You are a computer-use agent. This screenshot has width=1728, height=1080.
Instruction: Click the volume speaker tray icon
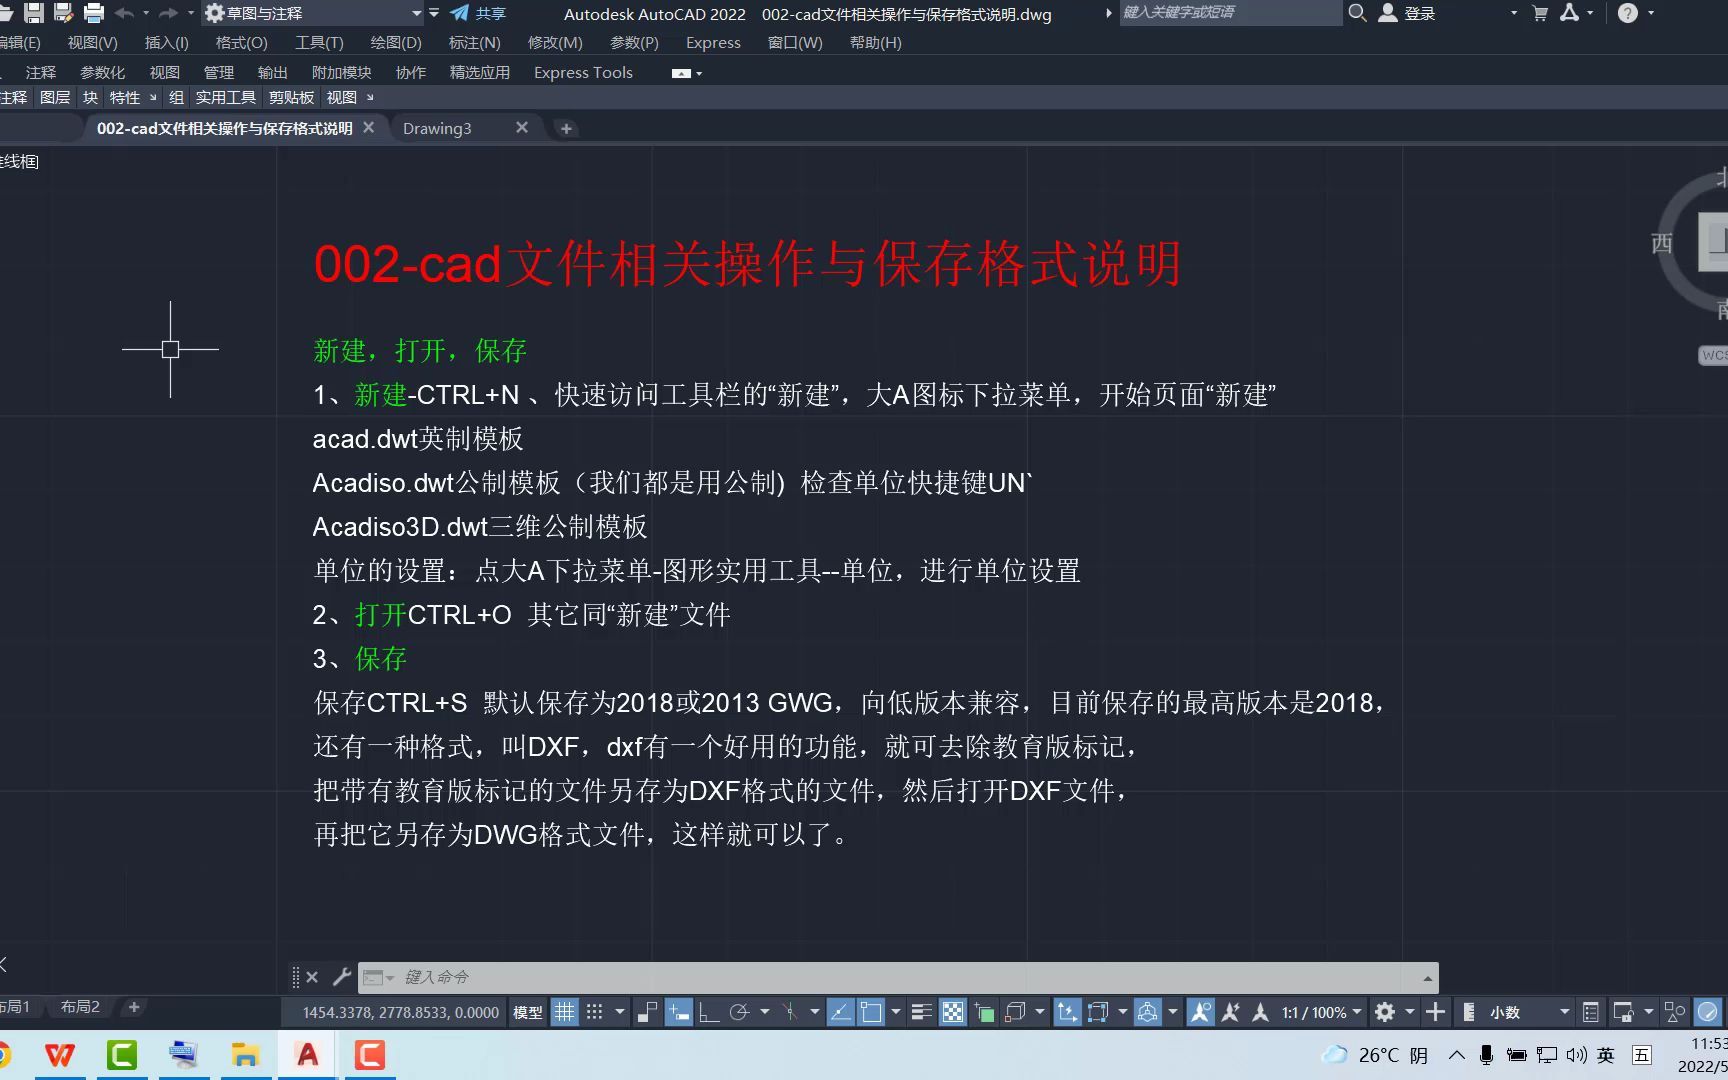[x=1576, y=1055]
